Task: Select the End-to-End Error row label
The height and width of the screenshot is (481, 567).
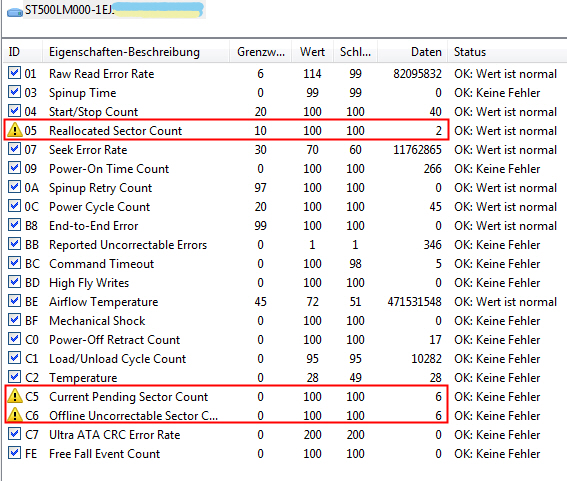Action: coord(94,226)
